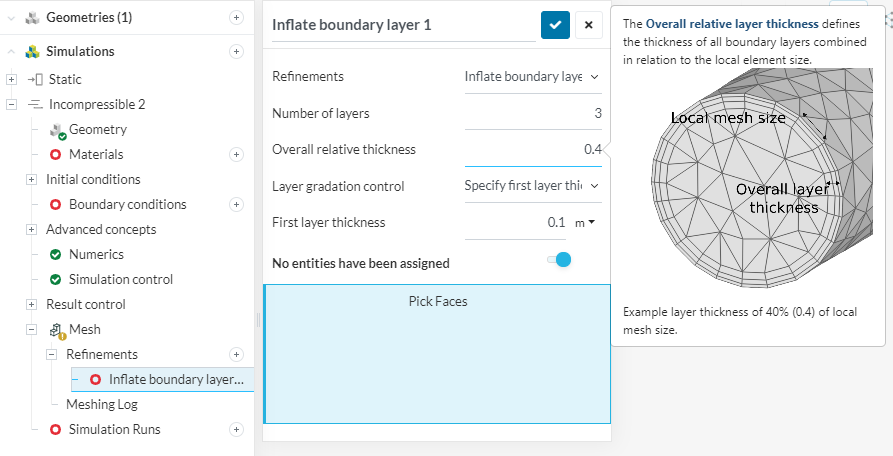Expand the Static simulation node
The image size is (893, 456).
tap(12, 79)
